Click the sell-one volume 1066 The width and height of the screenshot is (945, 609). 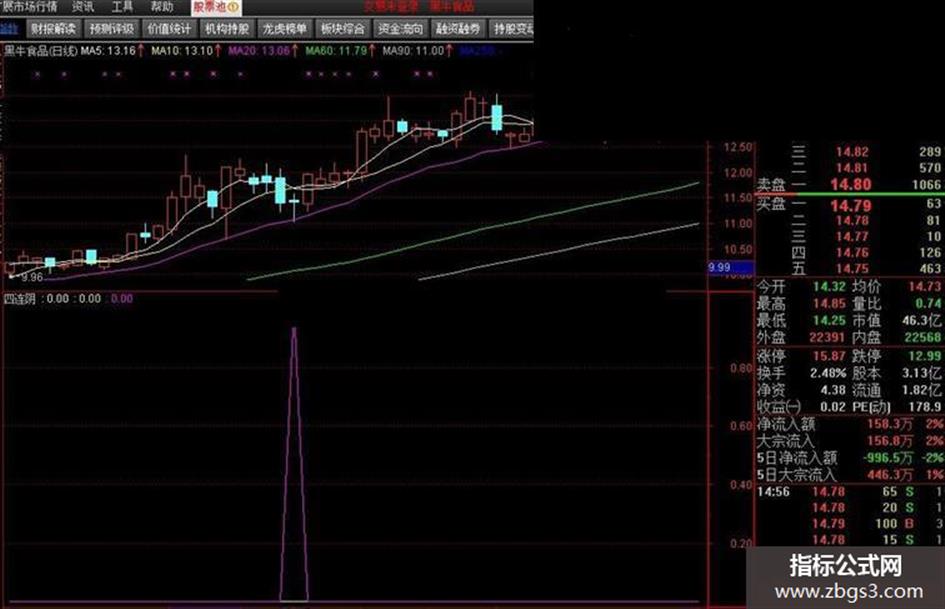pos(927,185)
